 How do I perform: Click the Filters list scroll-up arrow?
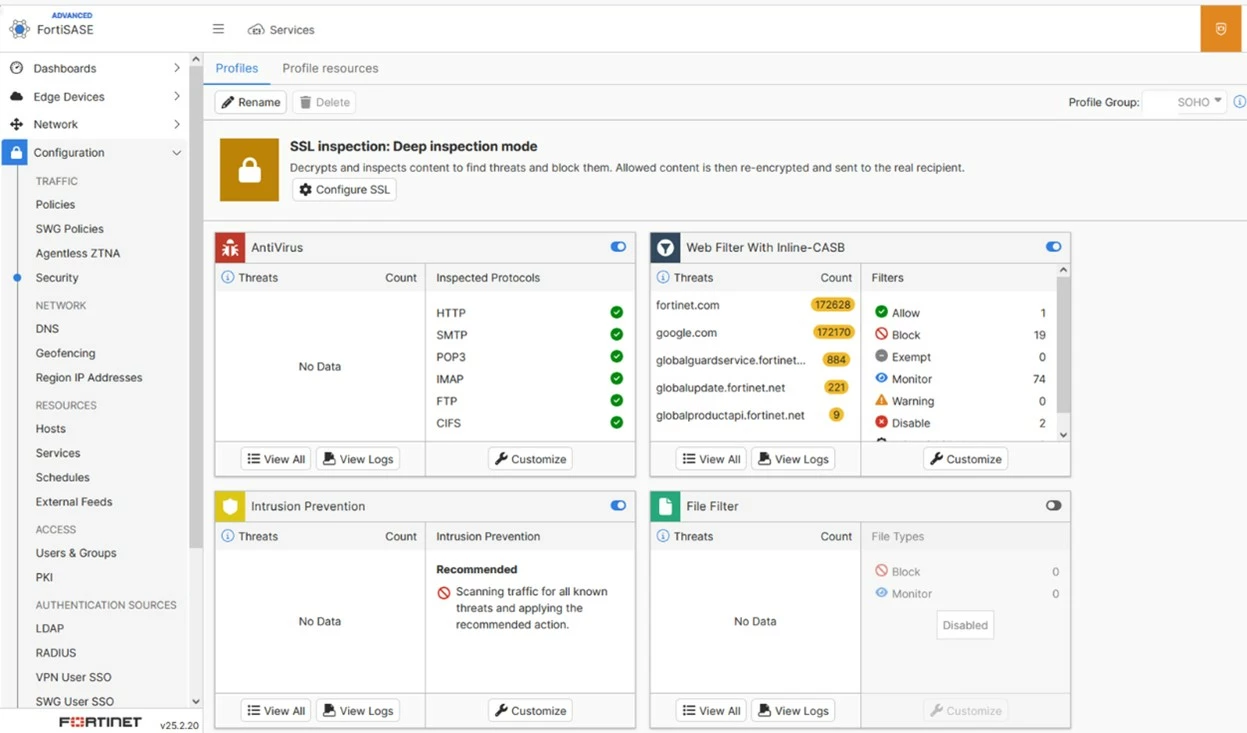[x=1063, y=271]
